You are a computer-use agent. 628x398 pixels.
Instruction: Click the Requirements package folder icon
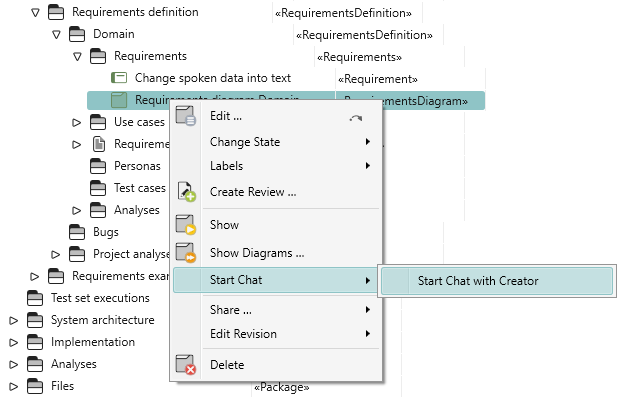98,56
